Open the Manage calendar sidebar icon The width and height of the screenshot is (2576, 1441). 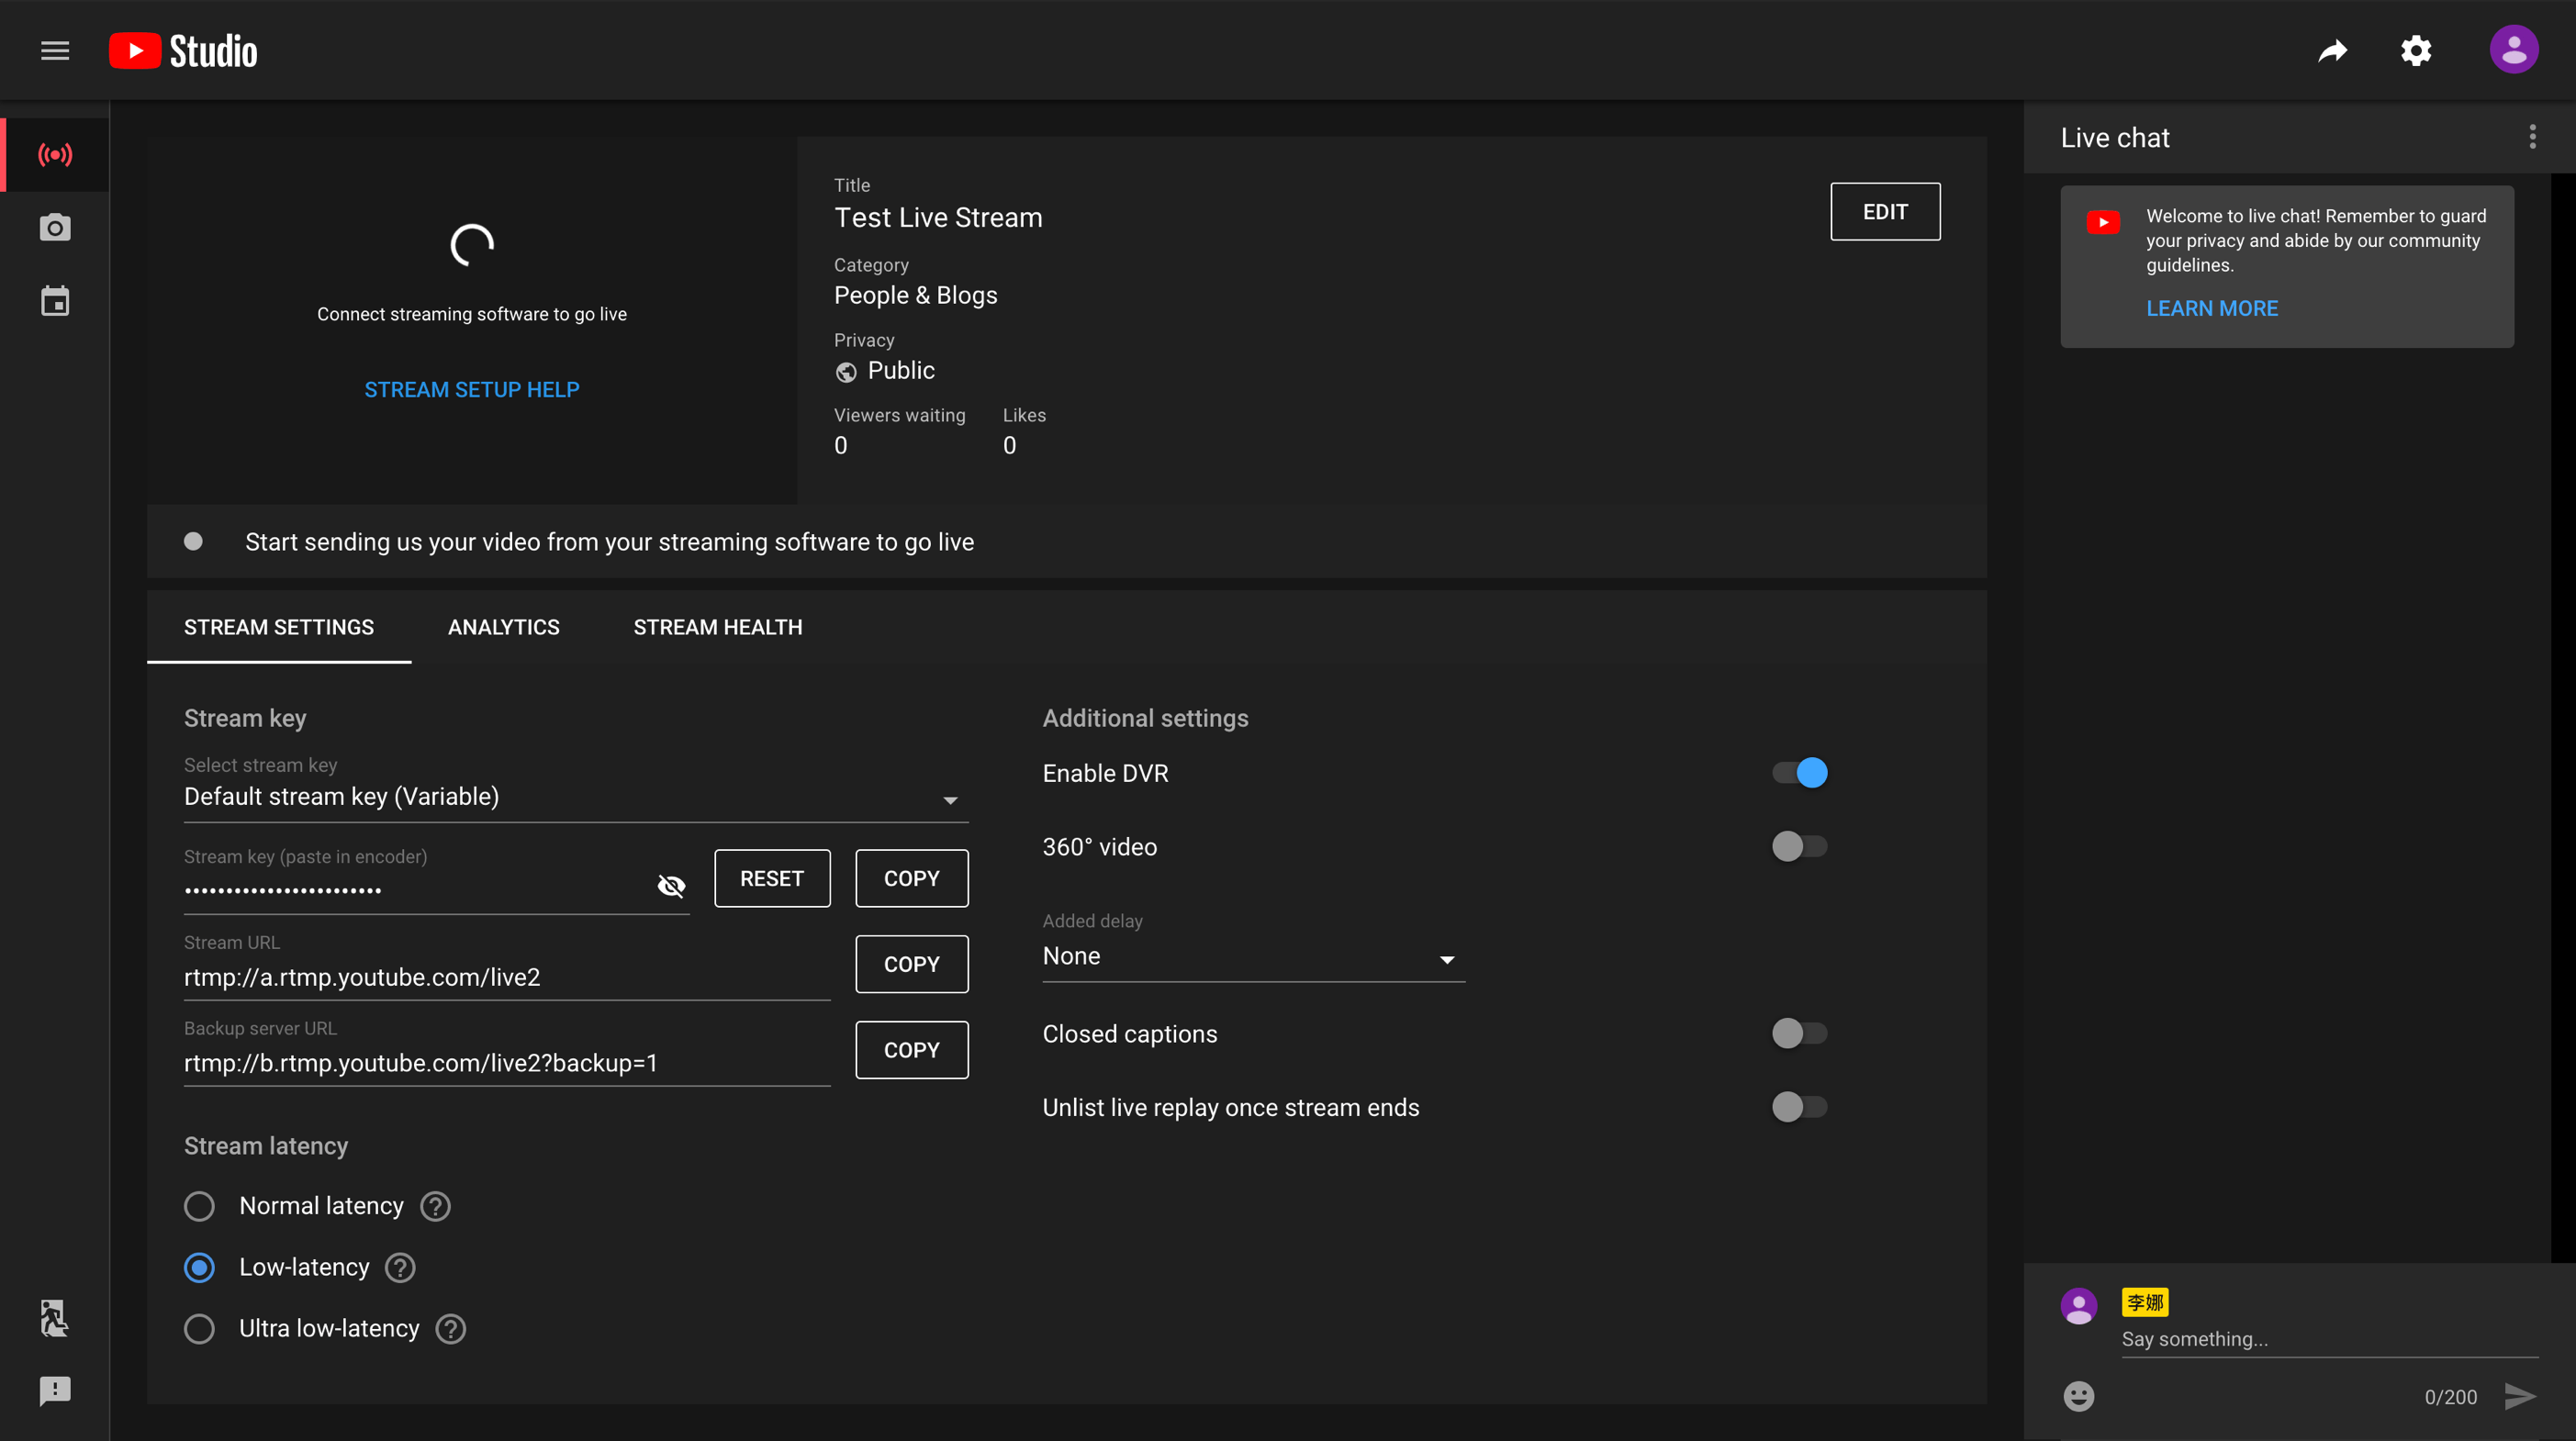(x=55, y=301)
